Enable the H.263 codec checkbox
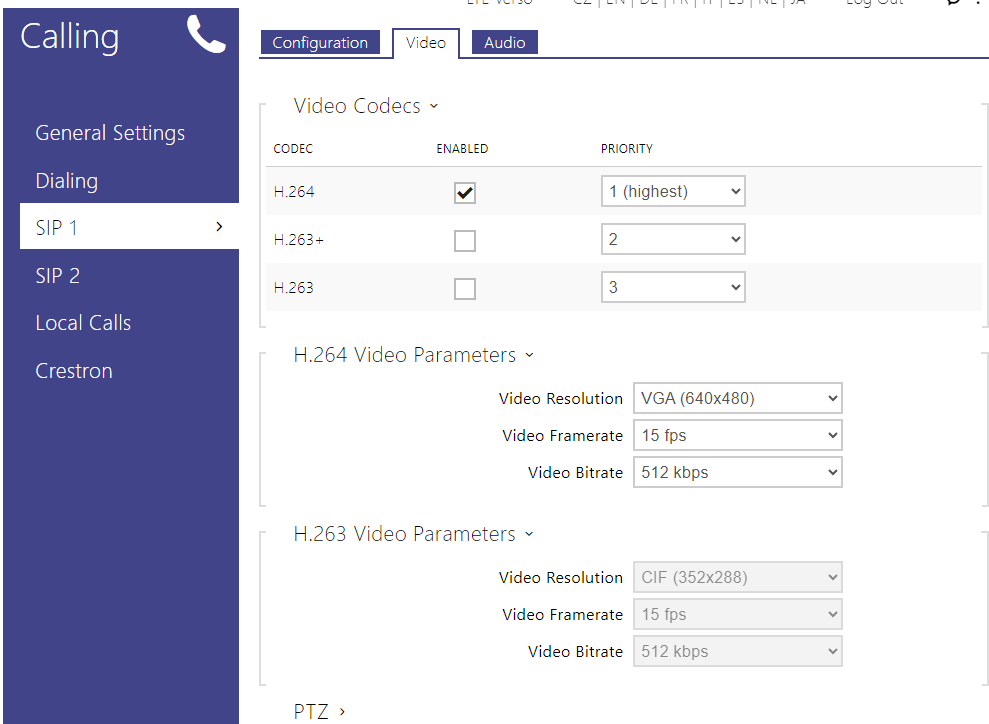The height and width of the screenshot is (724, 989). pyautogui.click(x=464, y=289)
